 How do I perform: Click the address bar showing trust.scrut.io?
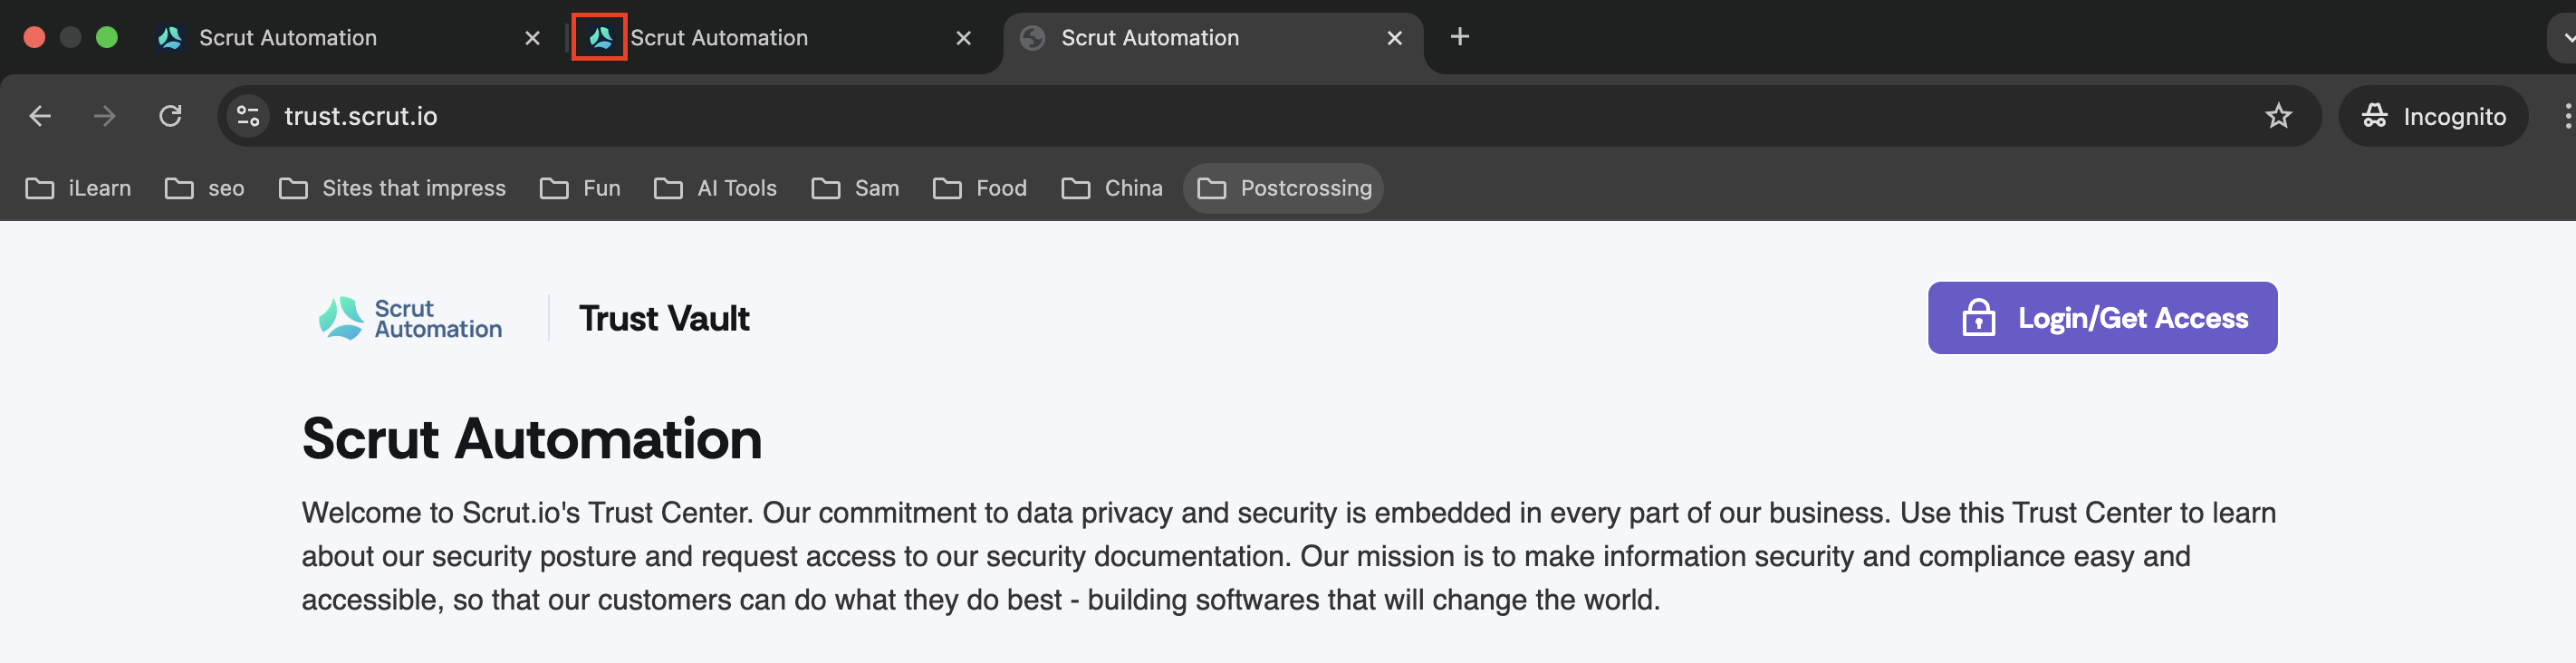tap(1268, 116)
